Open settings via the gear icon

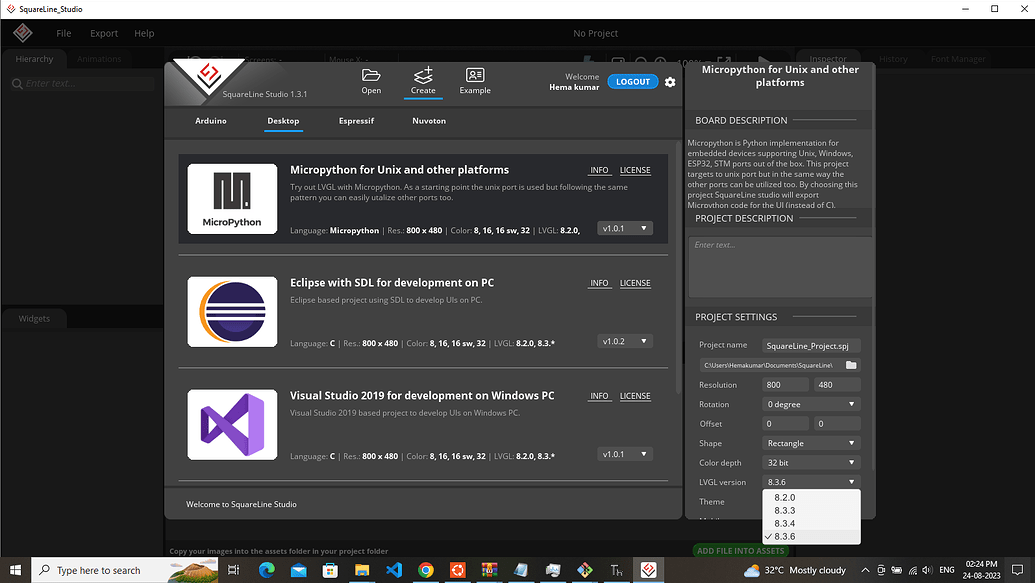point(670,82)
